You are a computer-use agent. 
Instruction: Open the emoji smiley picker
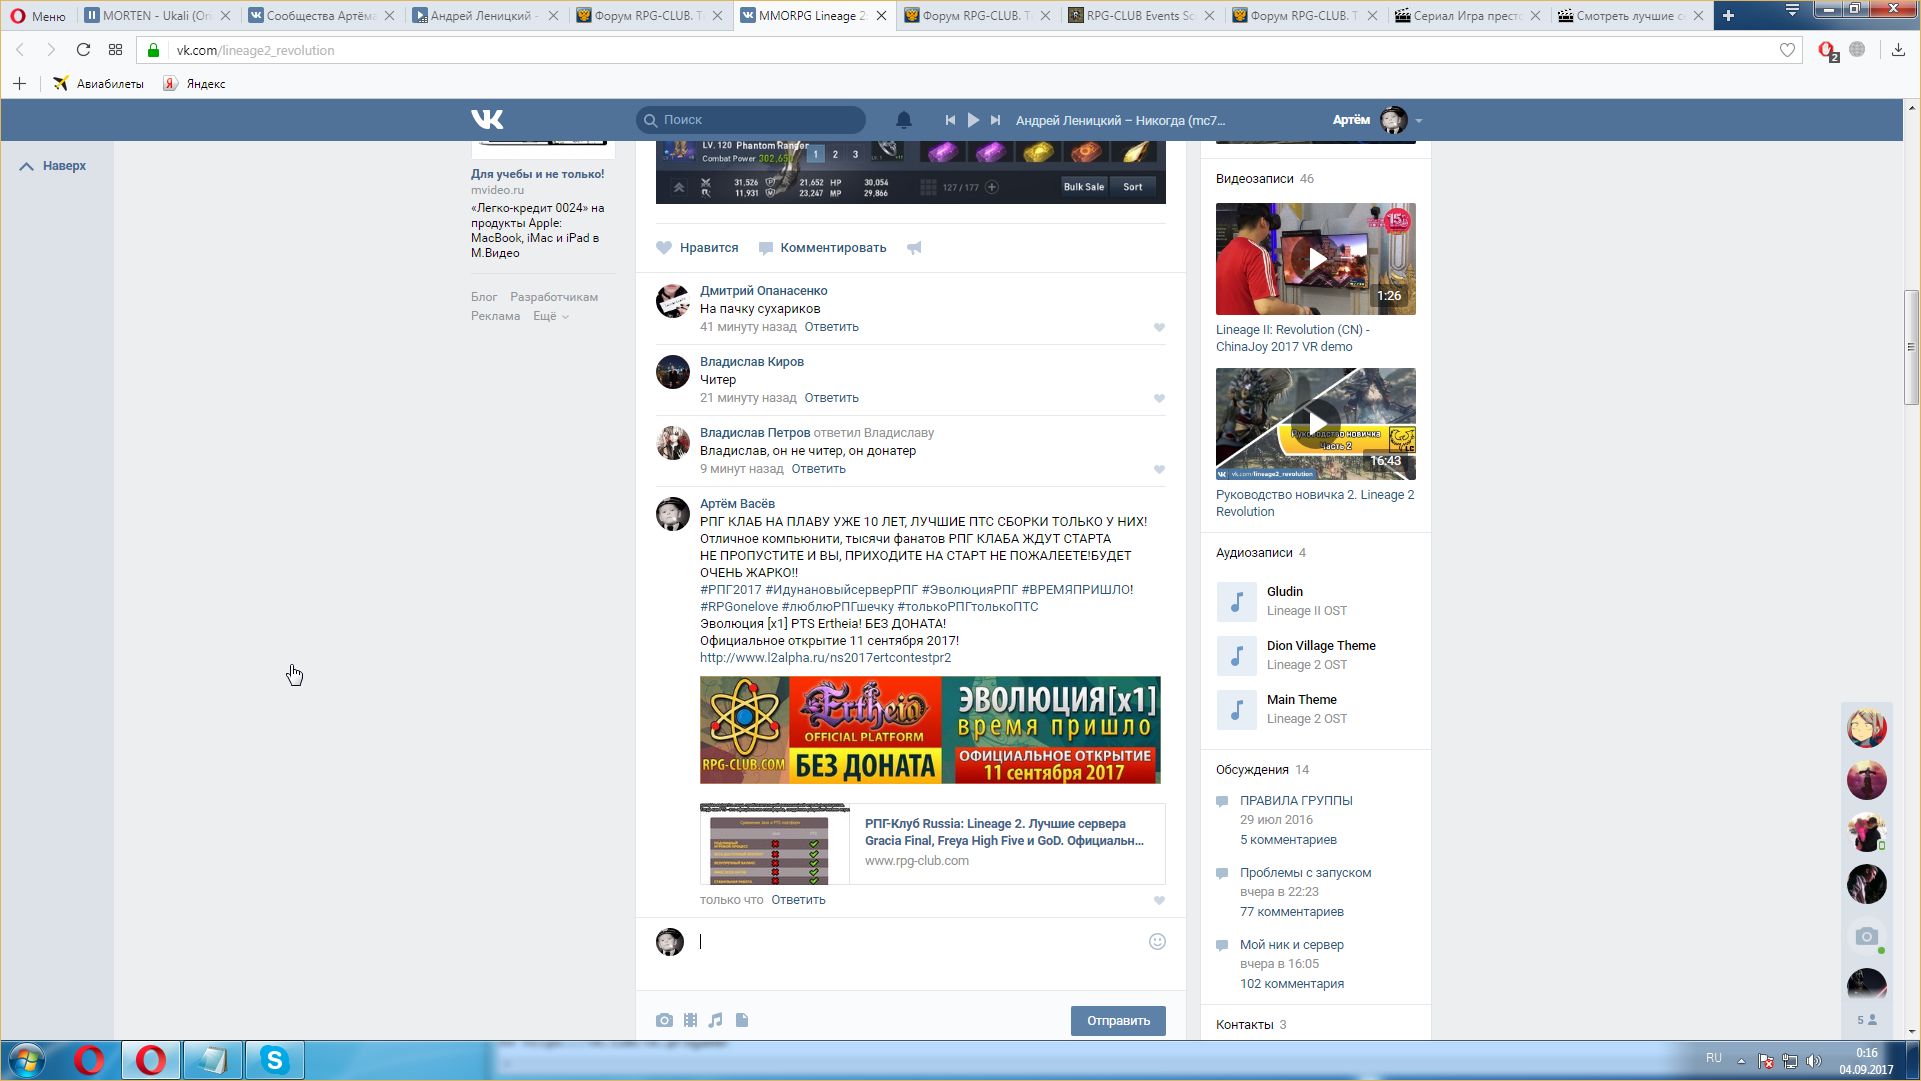[x=1157, y=942]
